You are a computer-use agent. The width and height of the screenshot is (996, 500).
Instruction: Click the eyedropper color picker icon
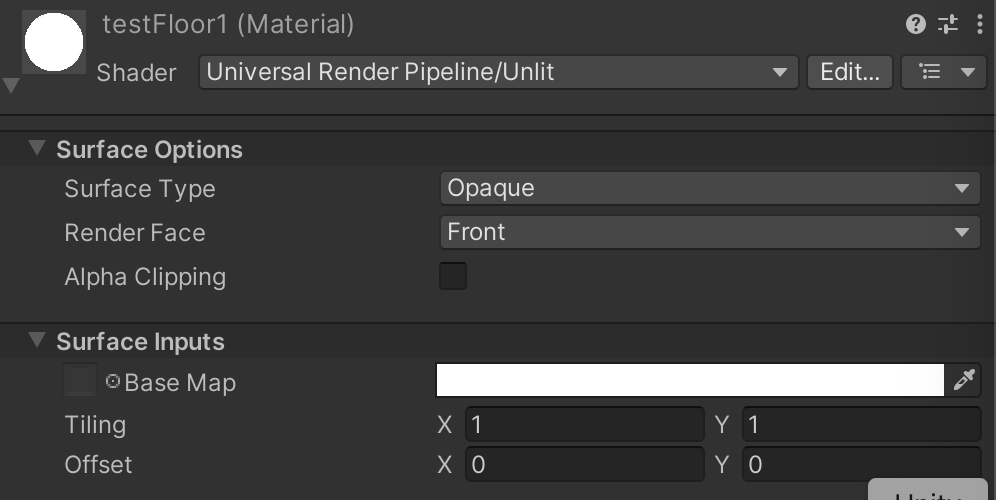pyautogui.click(x=964, y=380)
